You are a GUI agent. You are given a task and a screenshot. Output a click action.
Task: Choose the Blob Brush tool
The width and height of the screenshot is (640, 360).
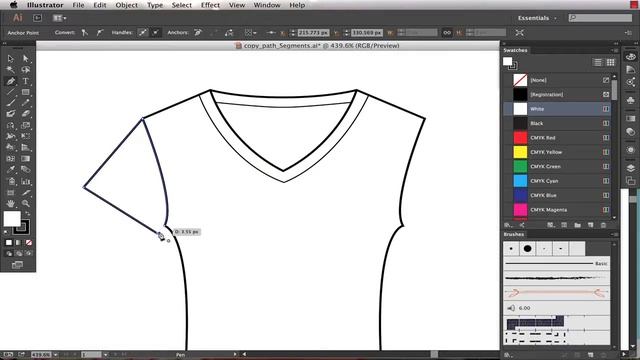(x=11, y=114)
